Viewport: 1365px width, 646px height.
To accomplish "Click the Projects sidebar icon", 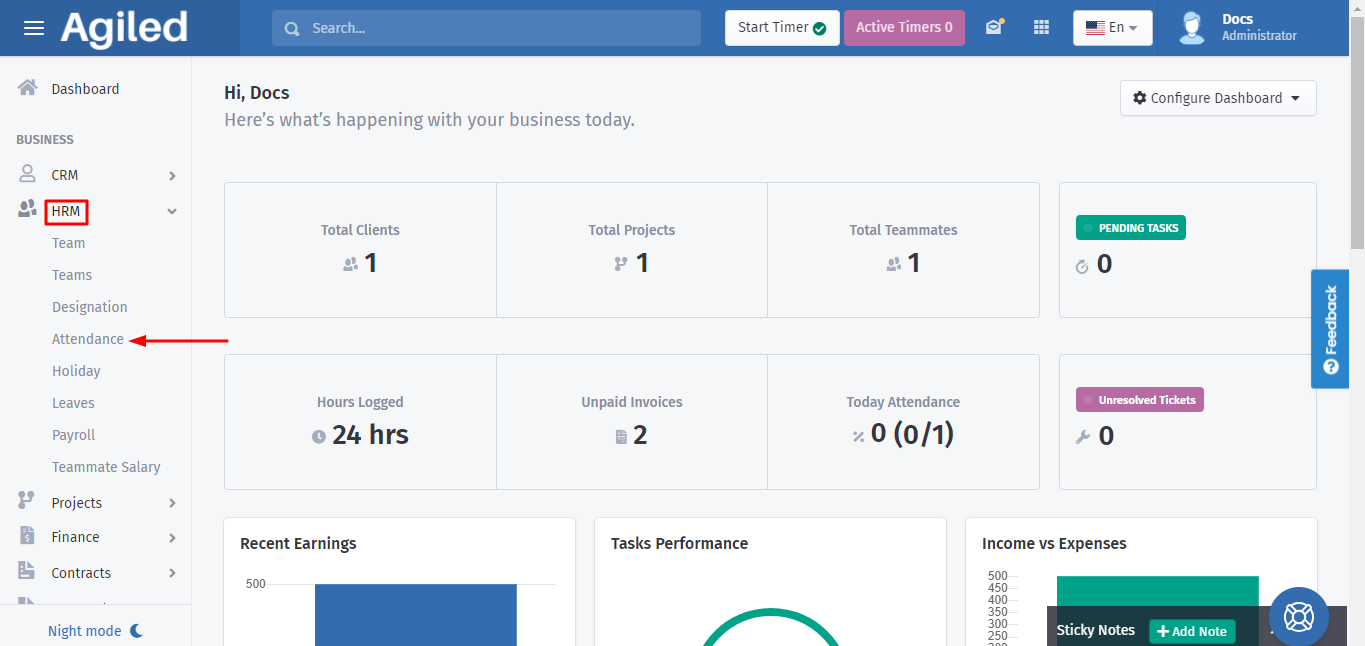I will 28,502.
